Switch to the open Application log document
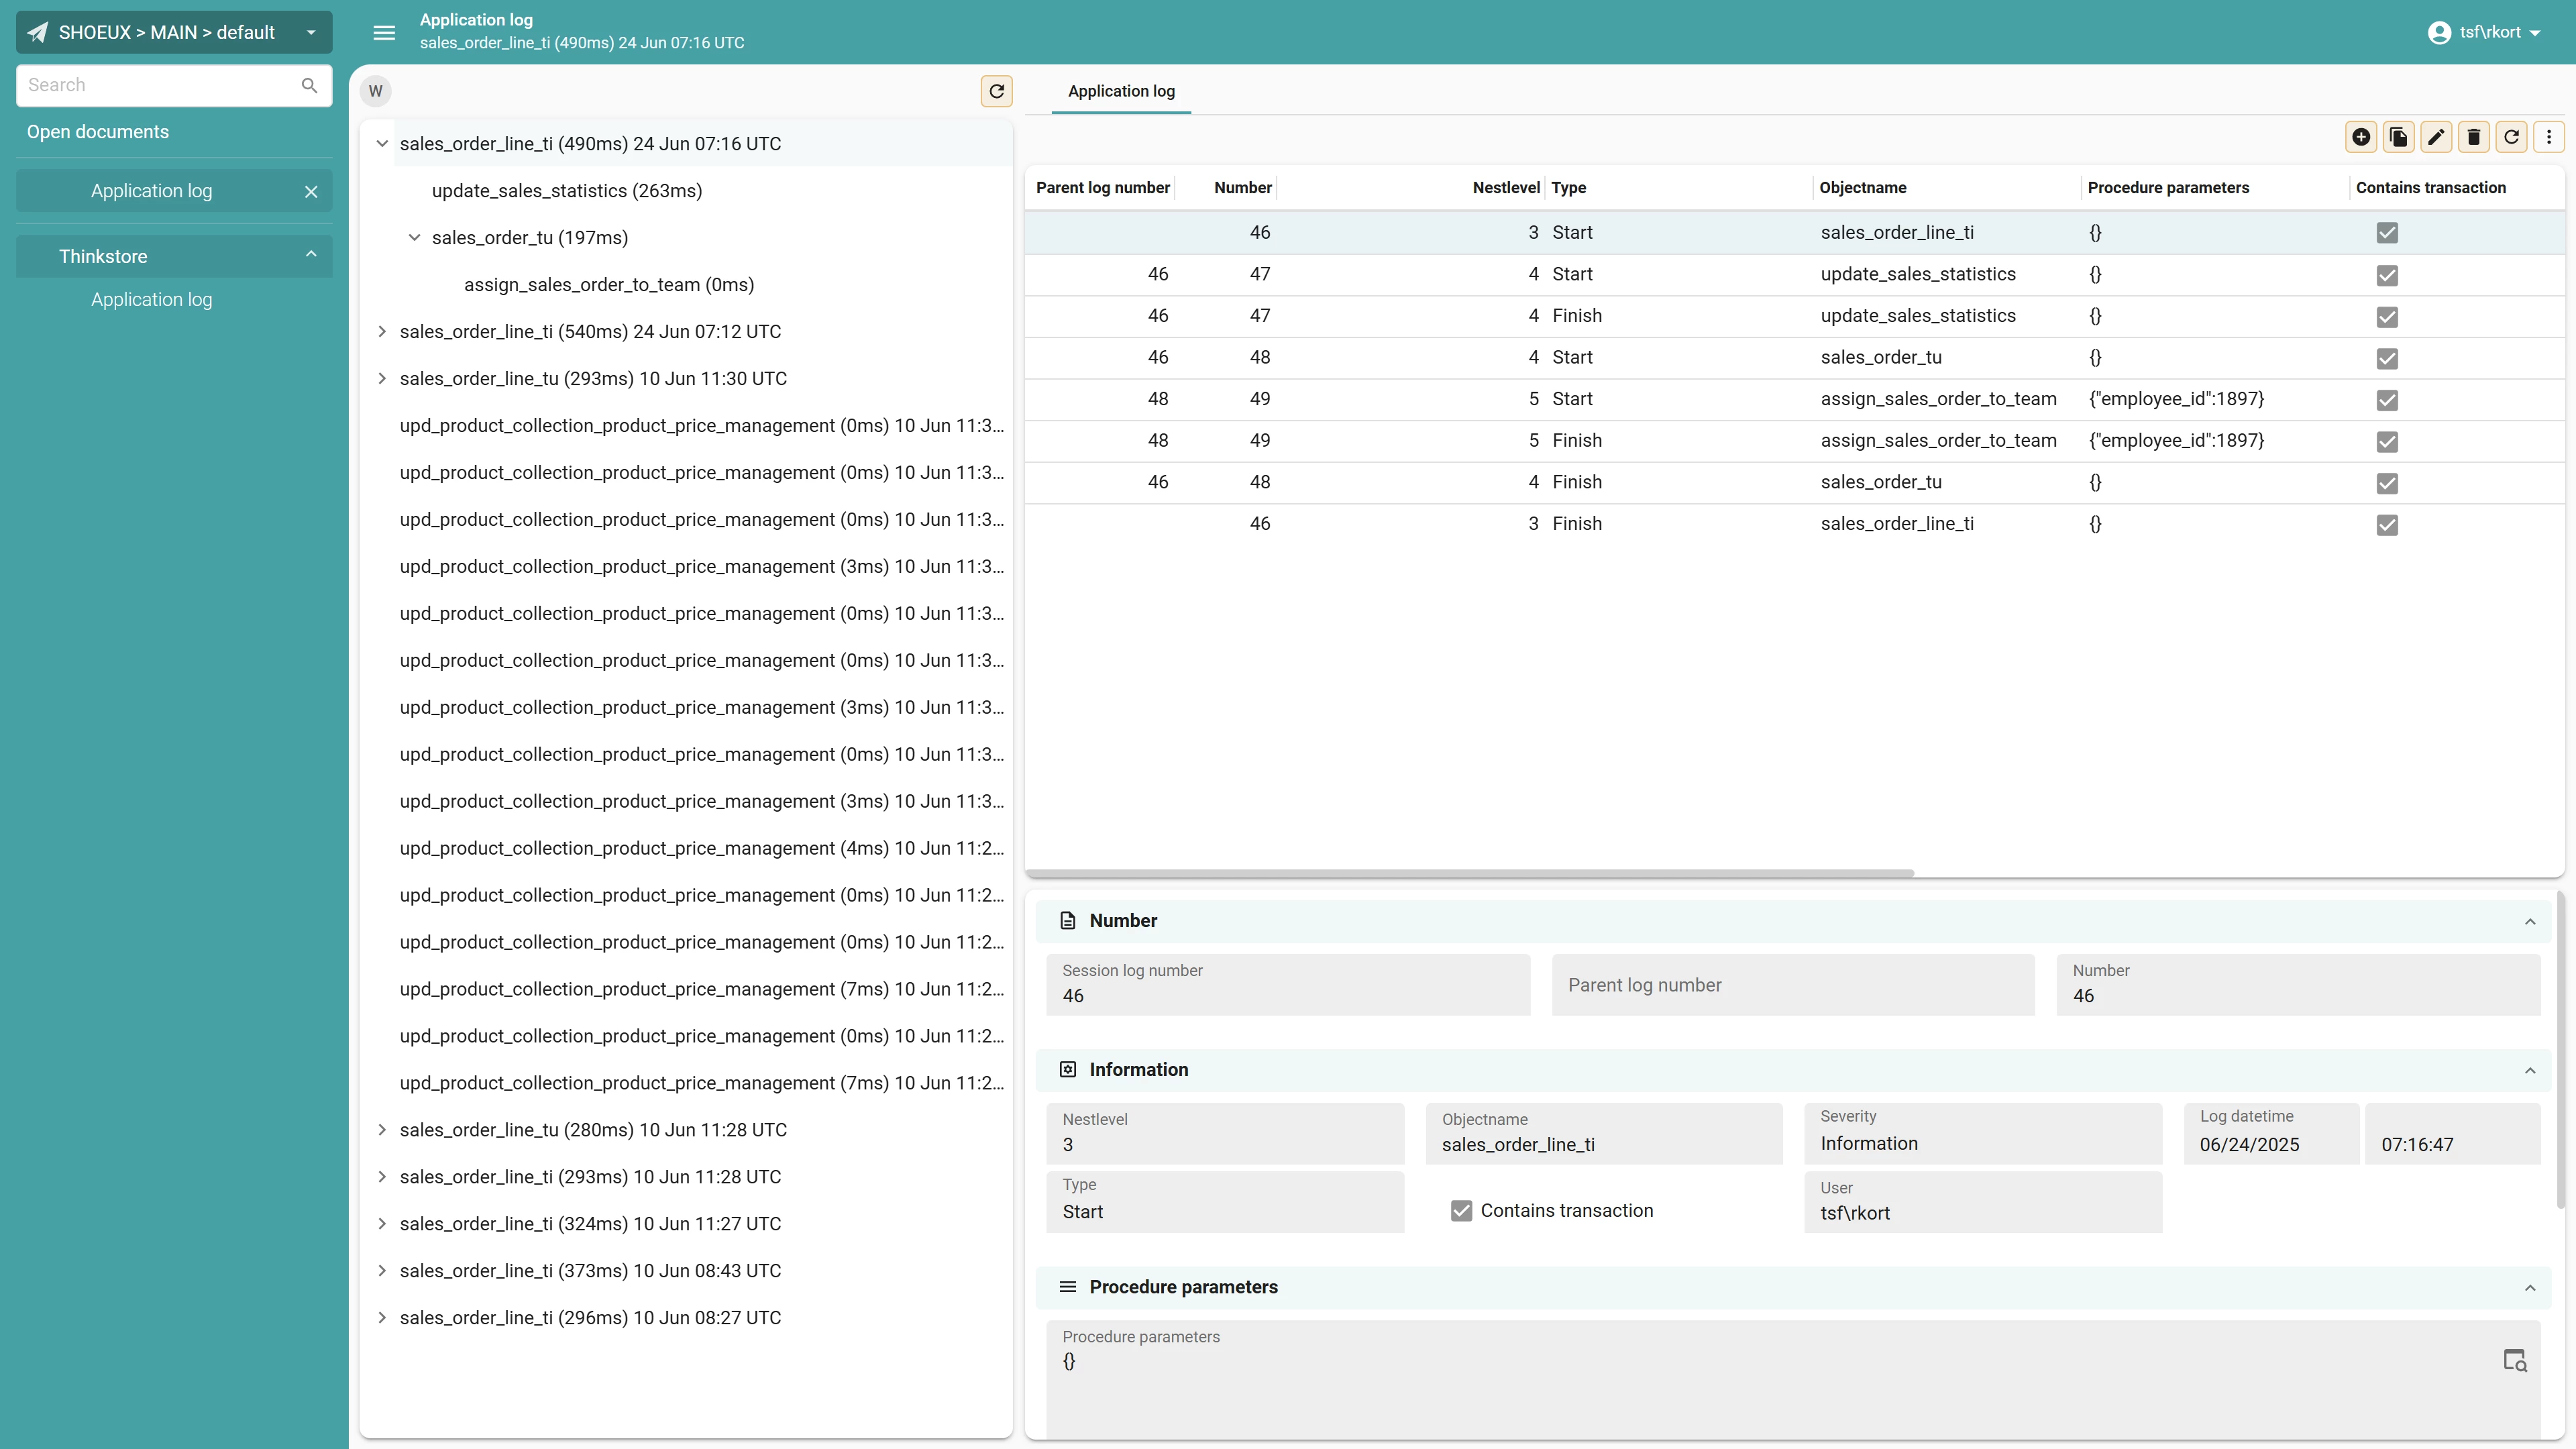Viewport: 2576px width, 1449px height. point(151,191)
